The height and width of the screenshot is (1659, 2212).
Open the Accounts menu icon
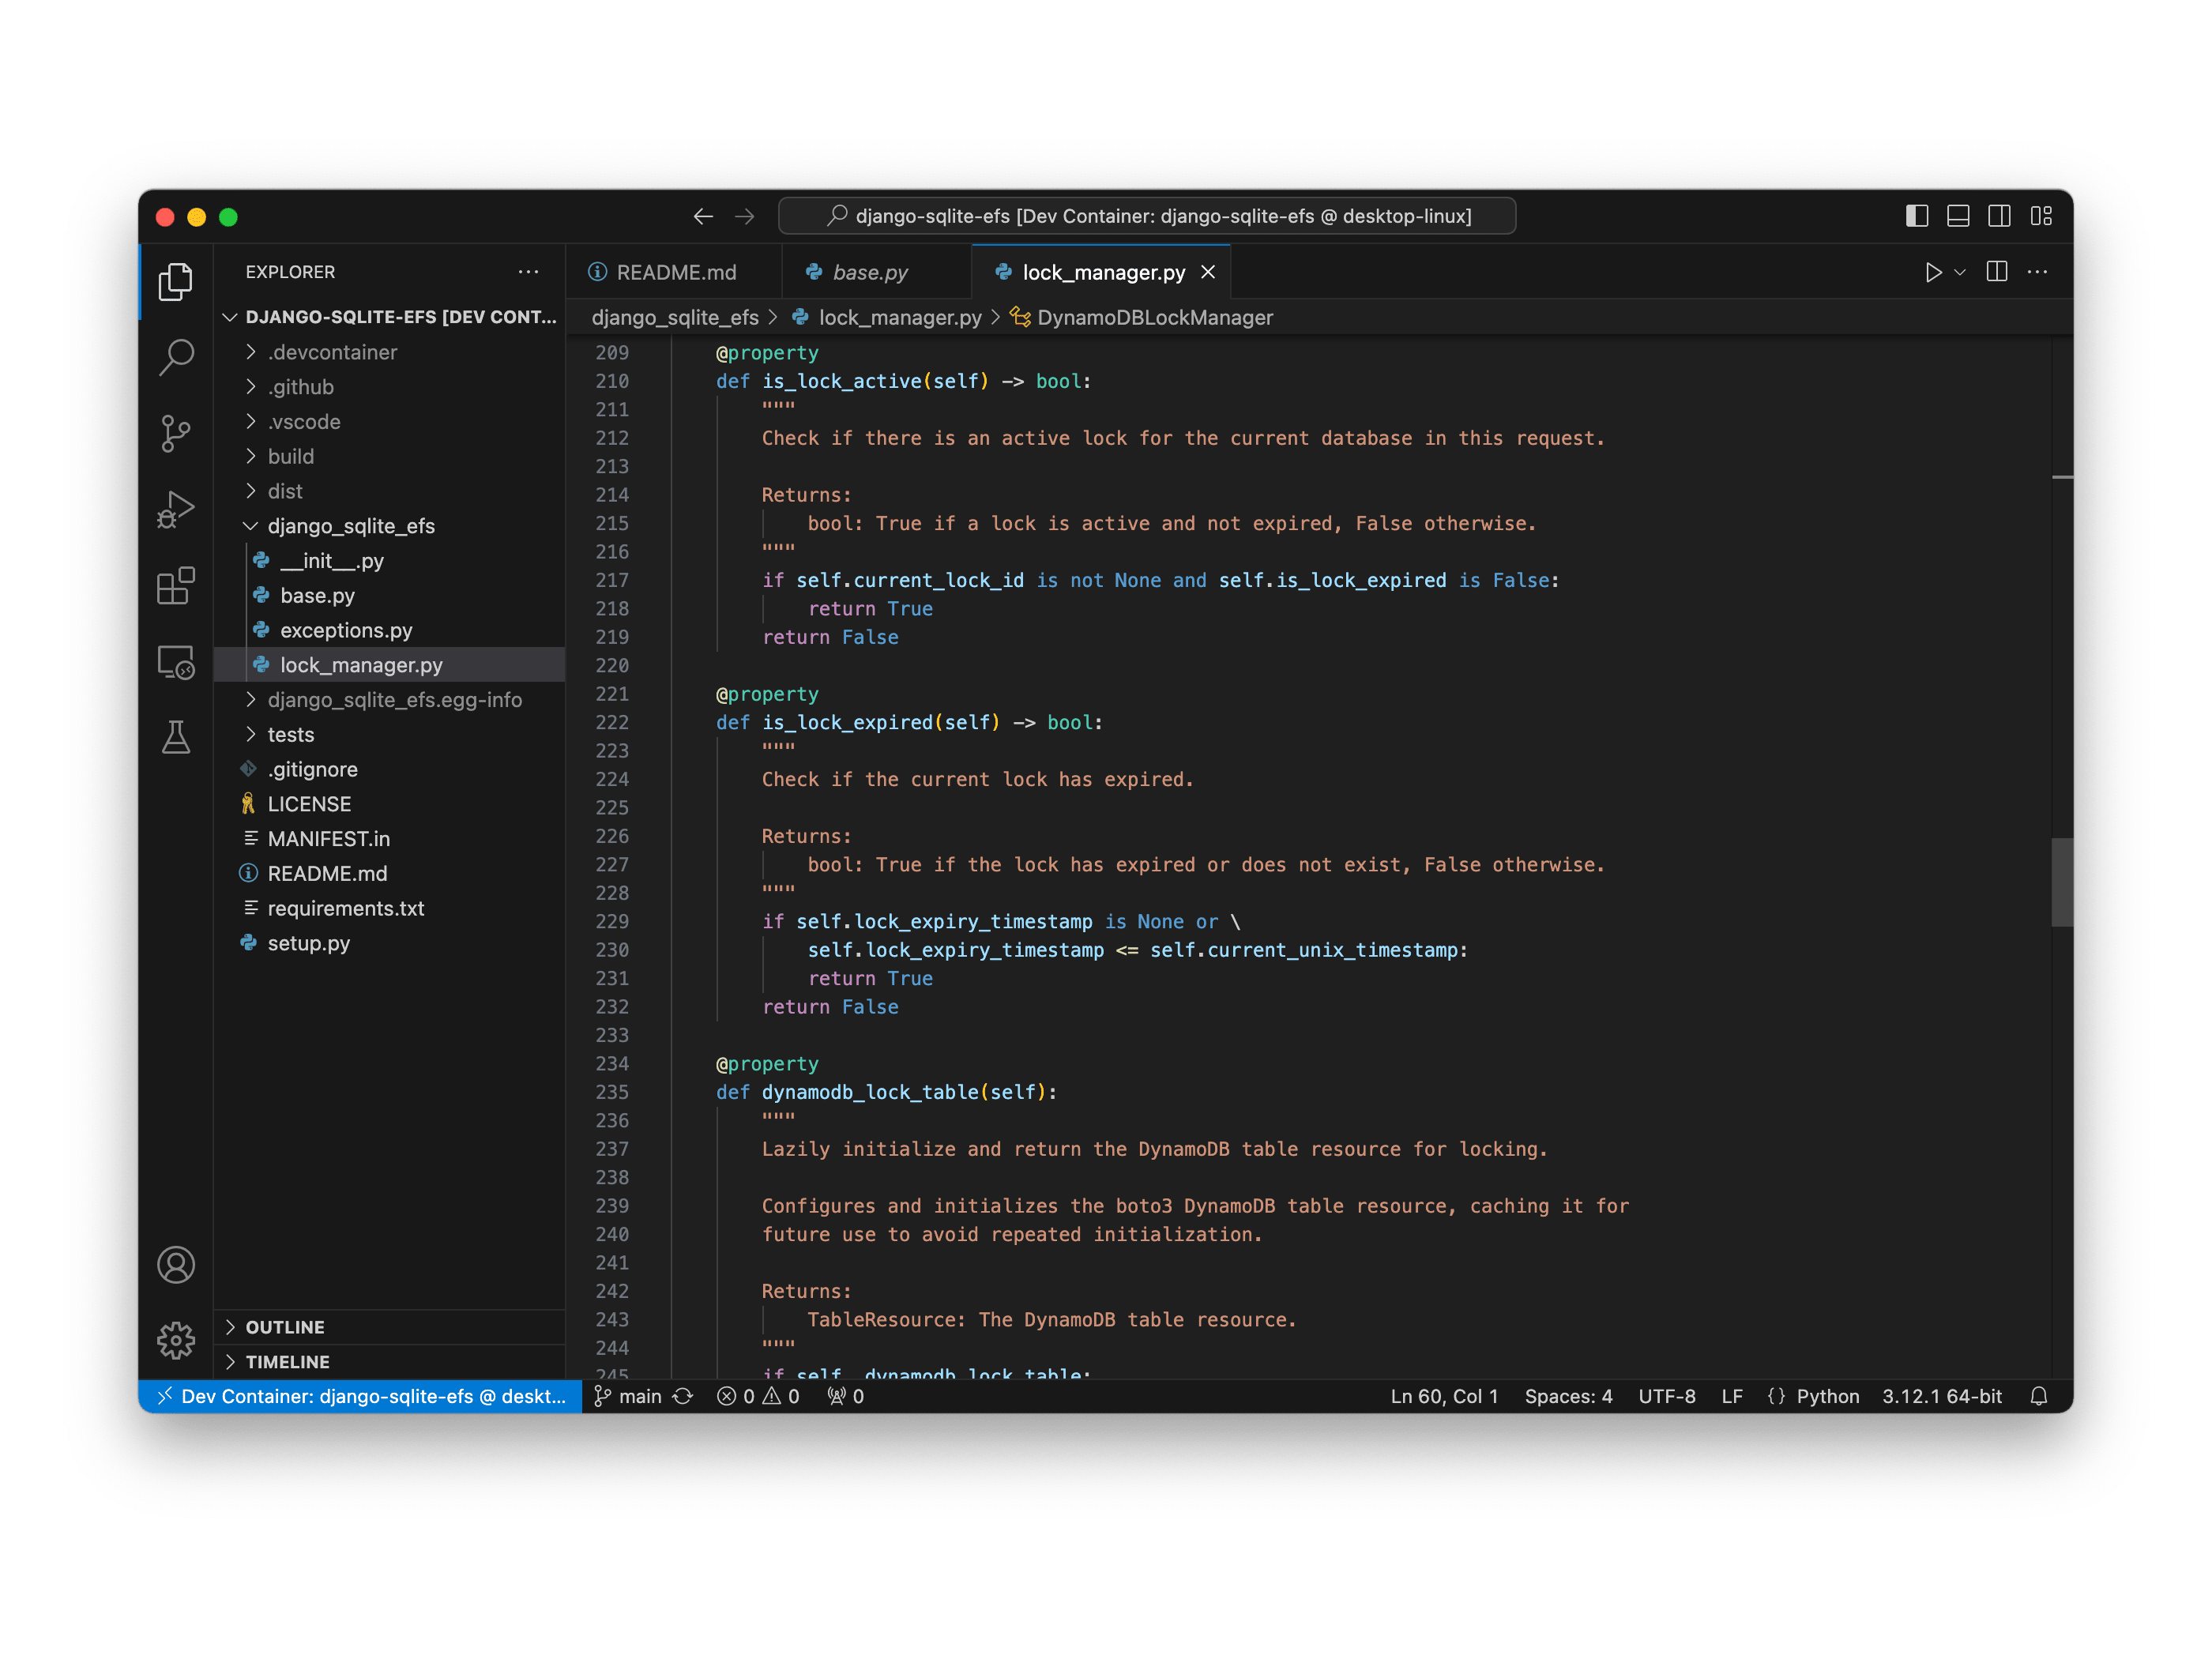coord(176,1265)
